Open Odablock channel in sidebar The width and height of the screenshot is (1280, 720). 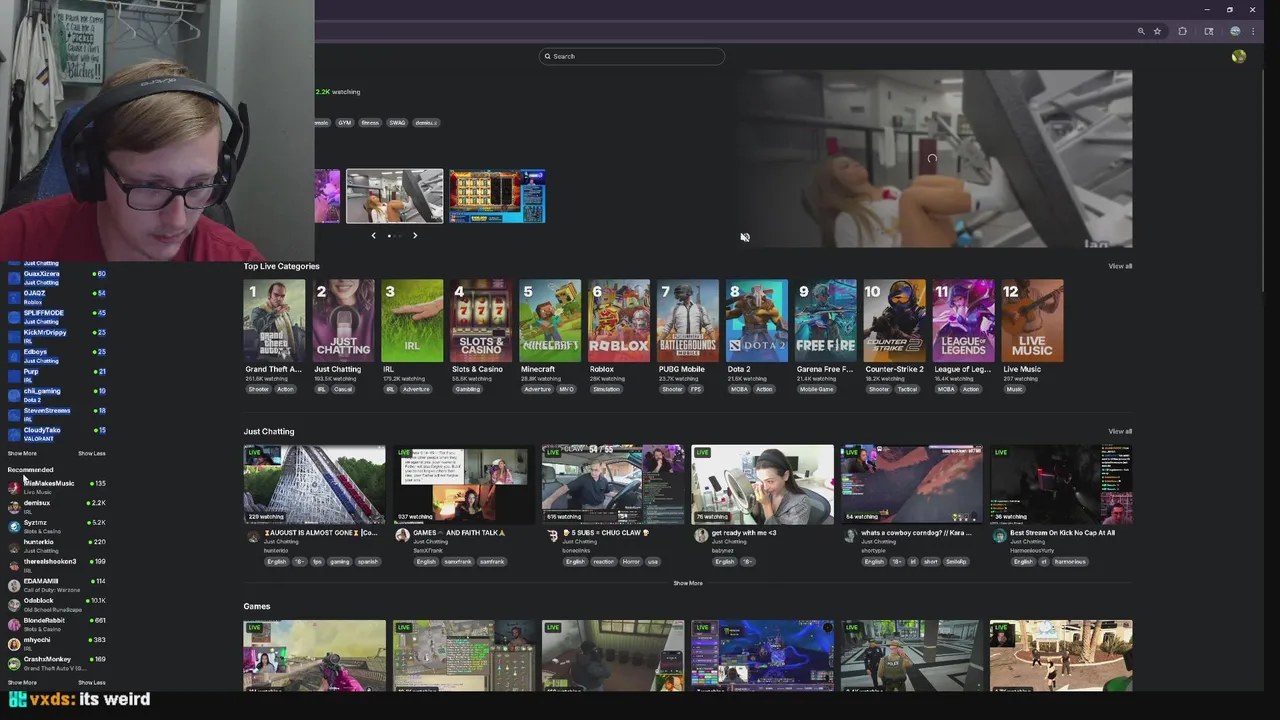click(57, 604)
